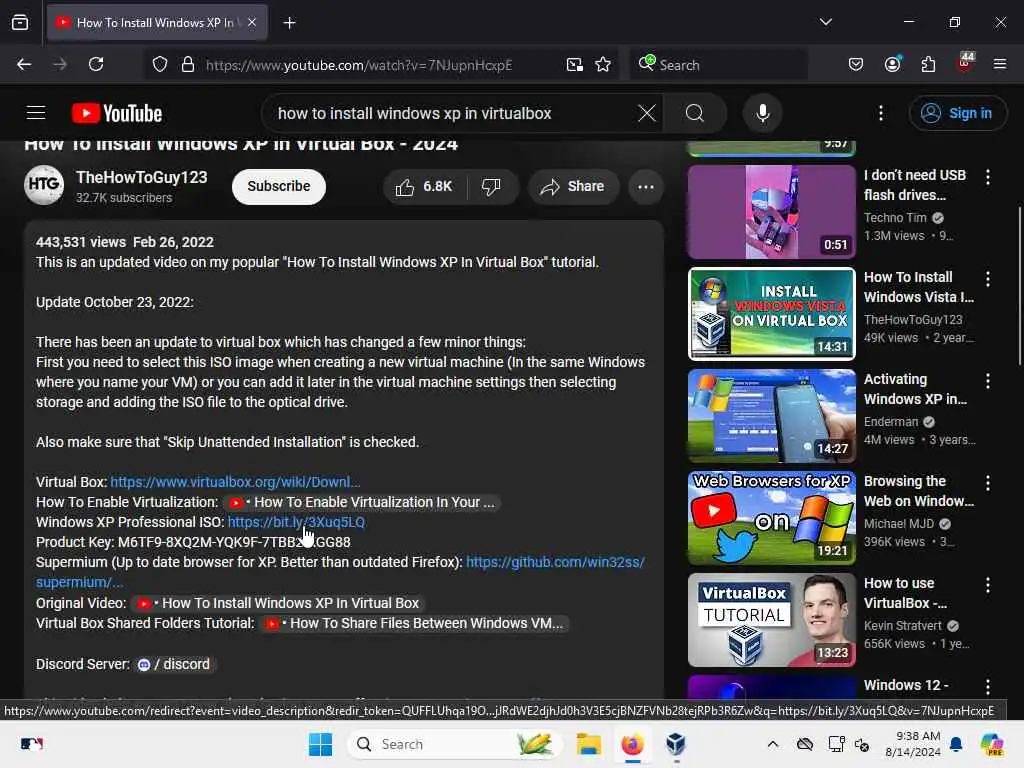Click the Firefox toolbar Search field
Viewport: 1024px width, 768px height.
point(718,64)
